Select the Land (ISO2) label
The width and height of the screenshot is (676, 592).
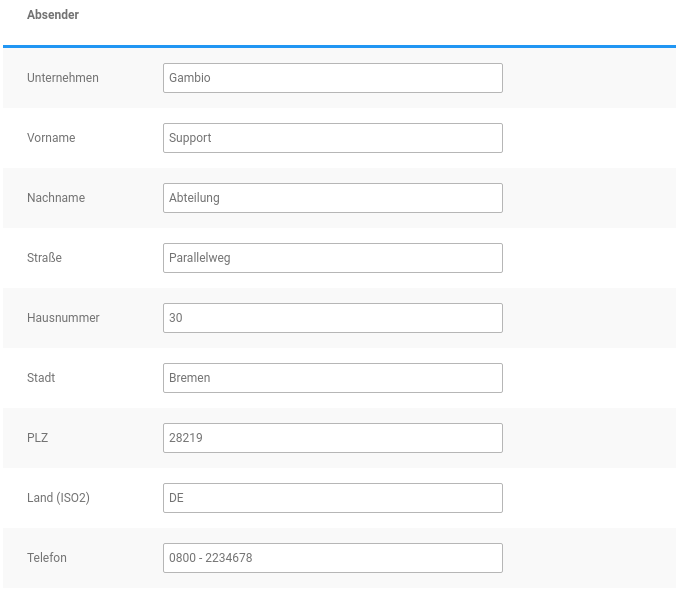pyautogui.click(x=58, y=498)
